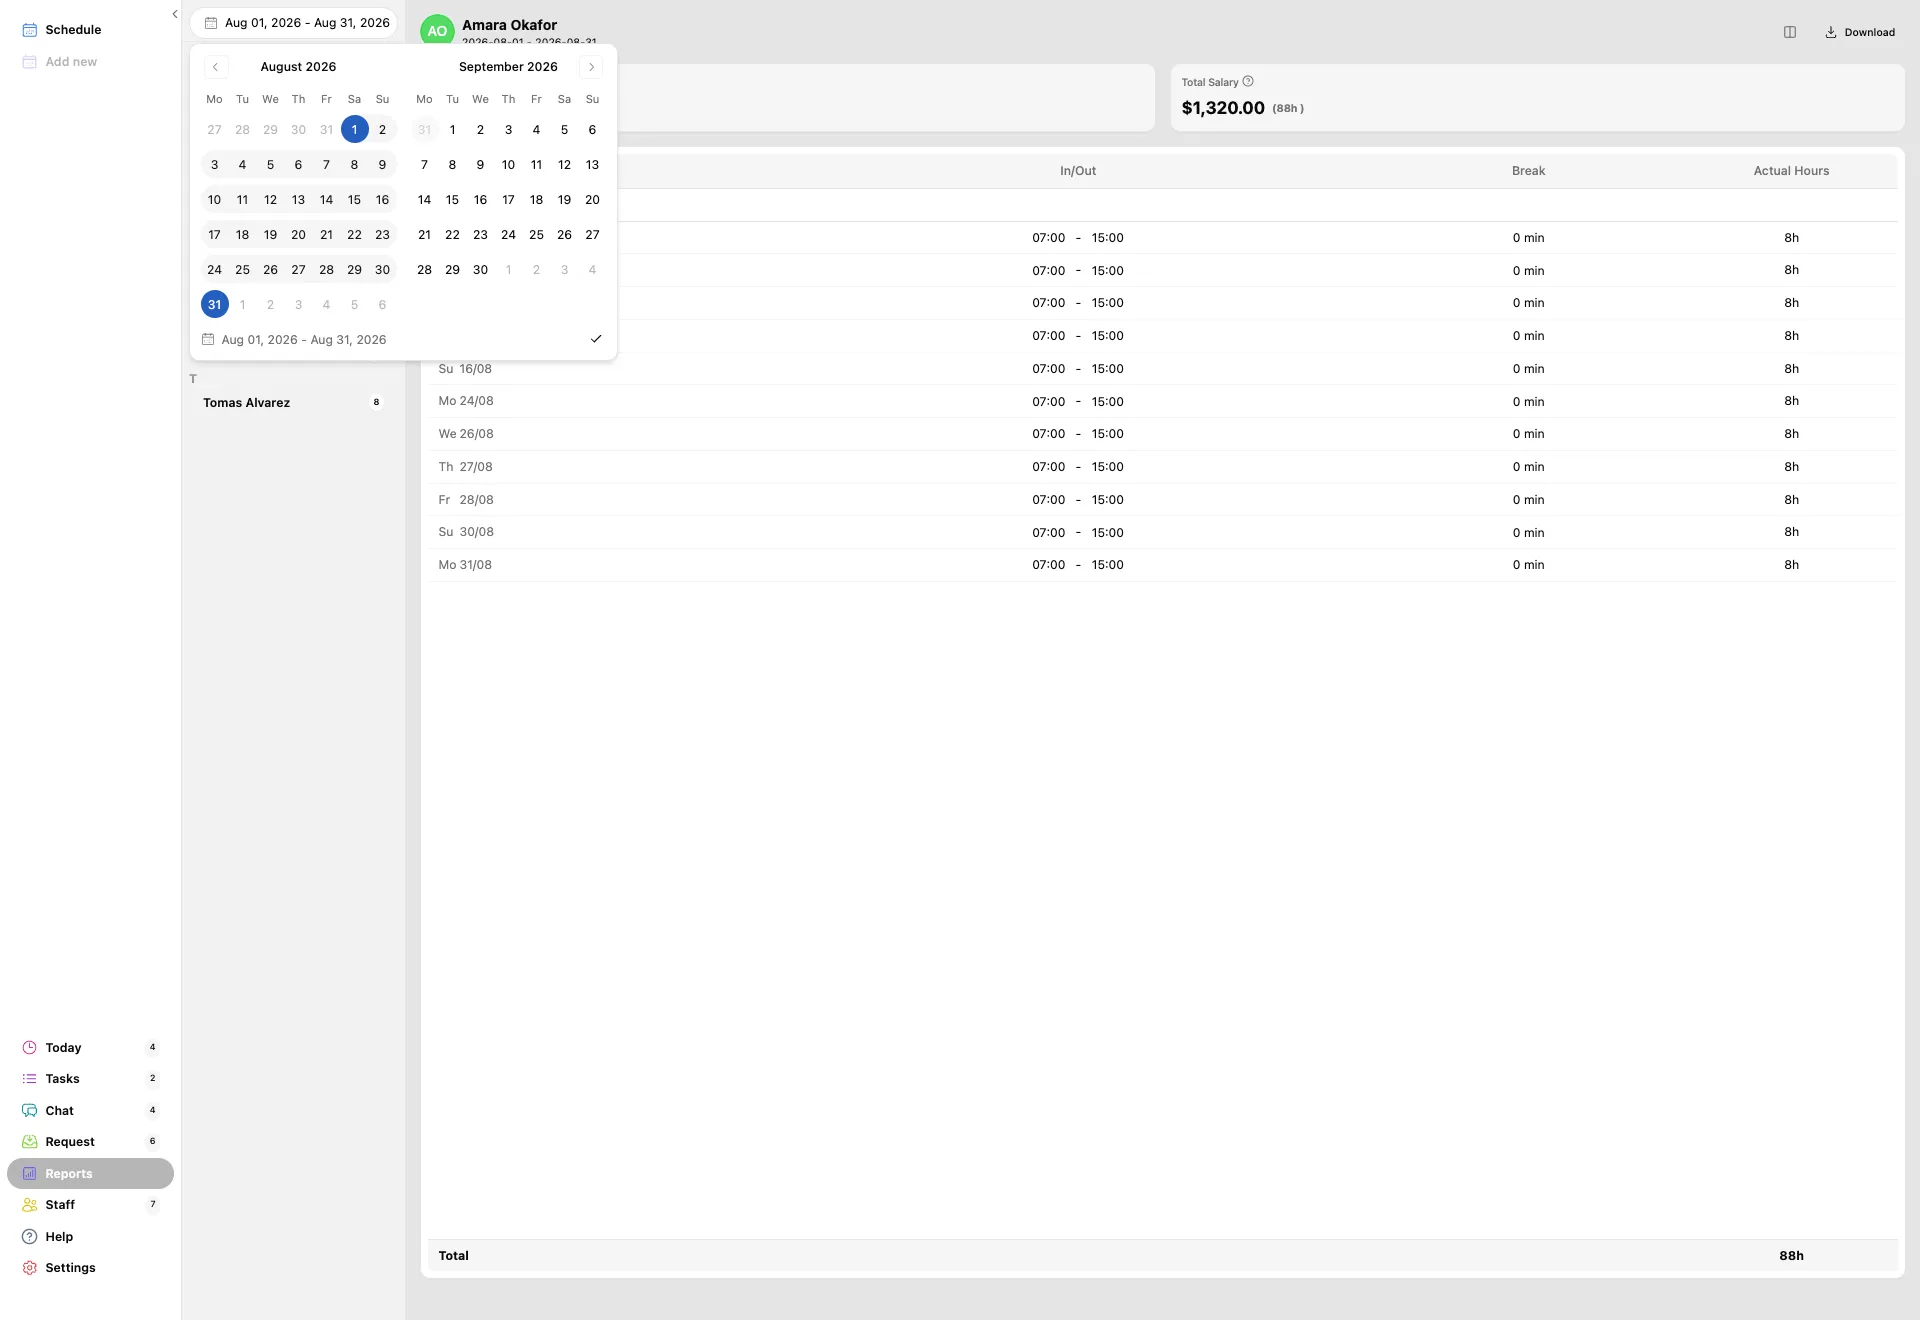This screenshot has height=1320, width=1920.
Task: Open the Tasks page
Action: click(x=90, y=1079)
